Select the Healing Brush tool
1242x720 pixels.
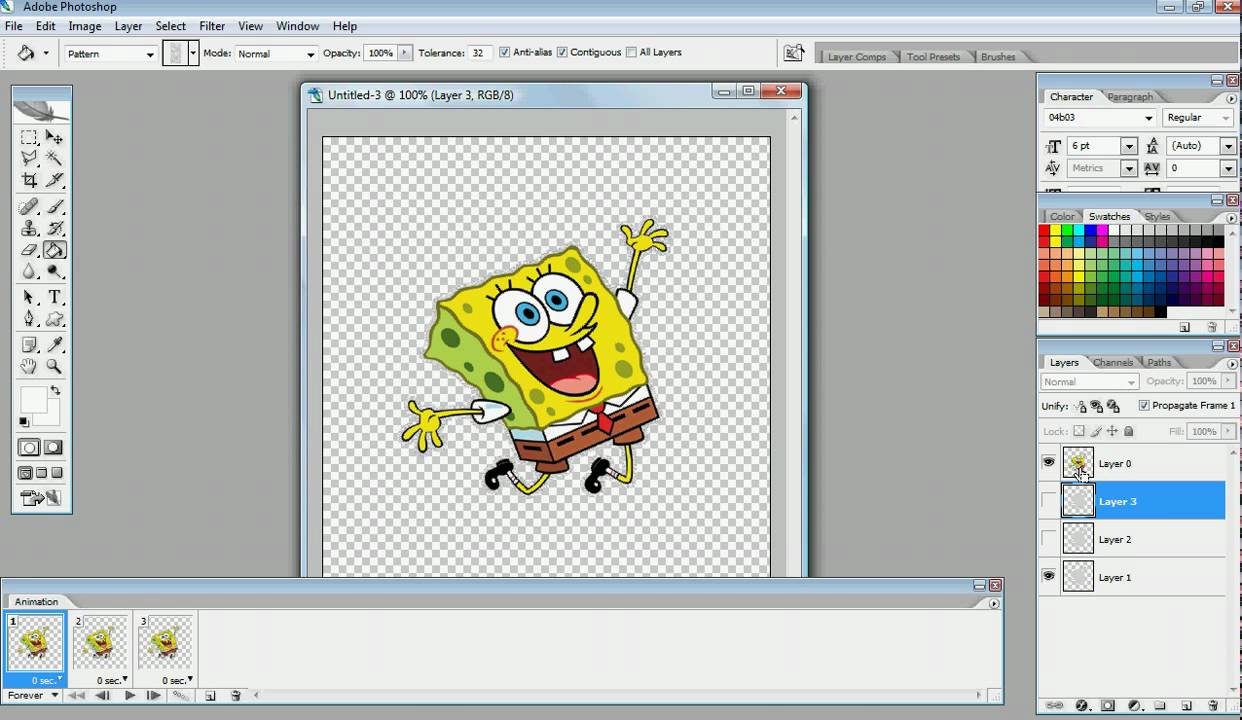[29, 207]
